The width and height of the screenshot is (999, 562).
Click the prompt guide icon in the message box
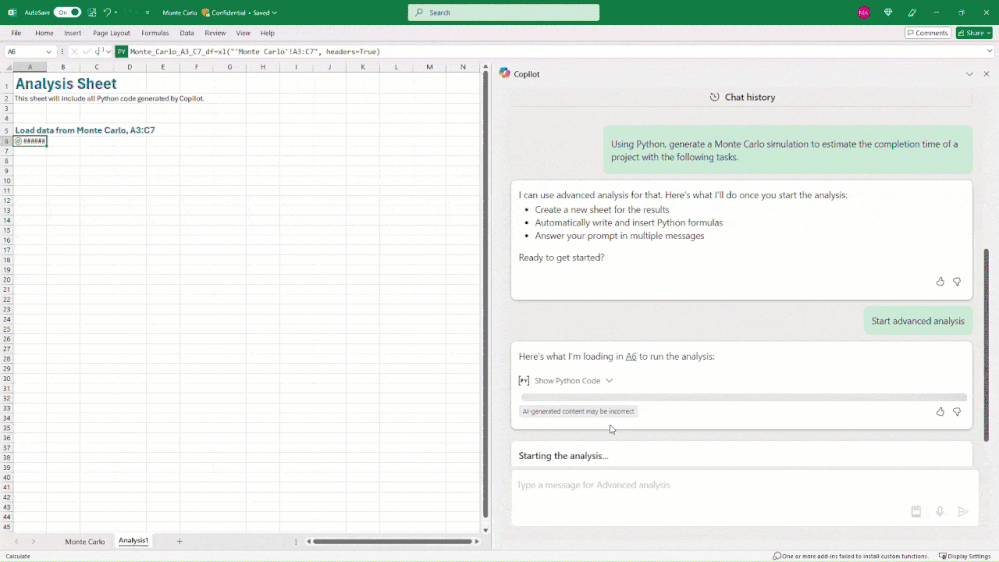pos(916,511)
